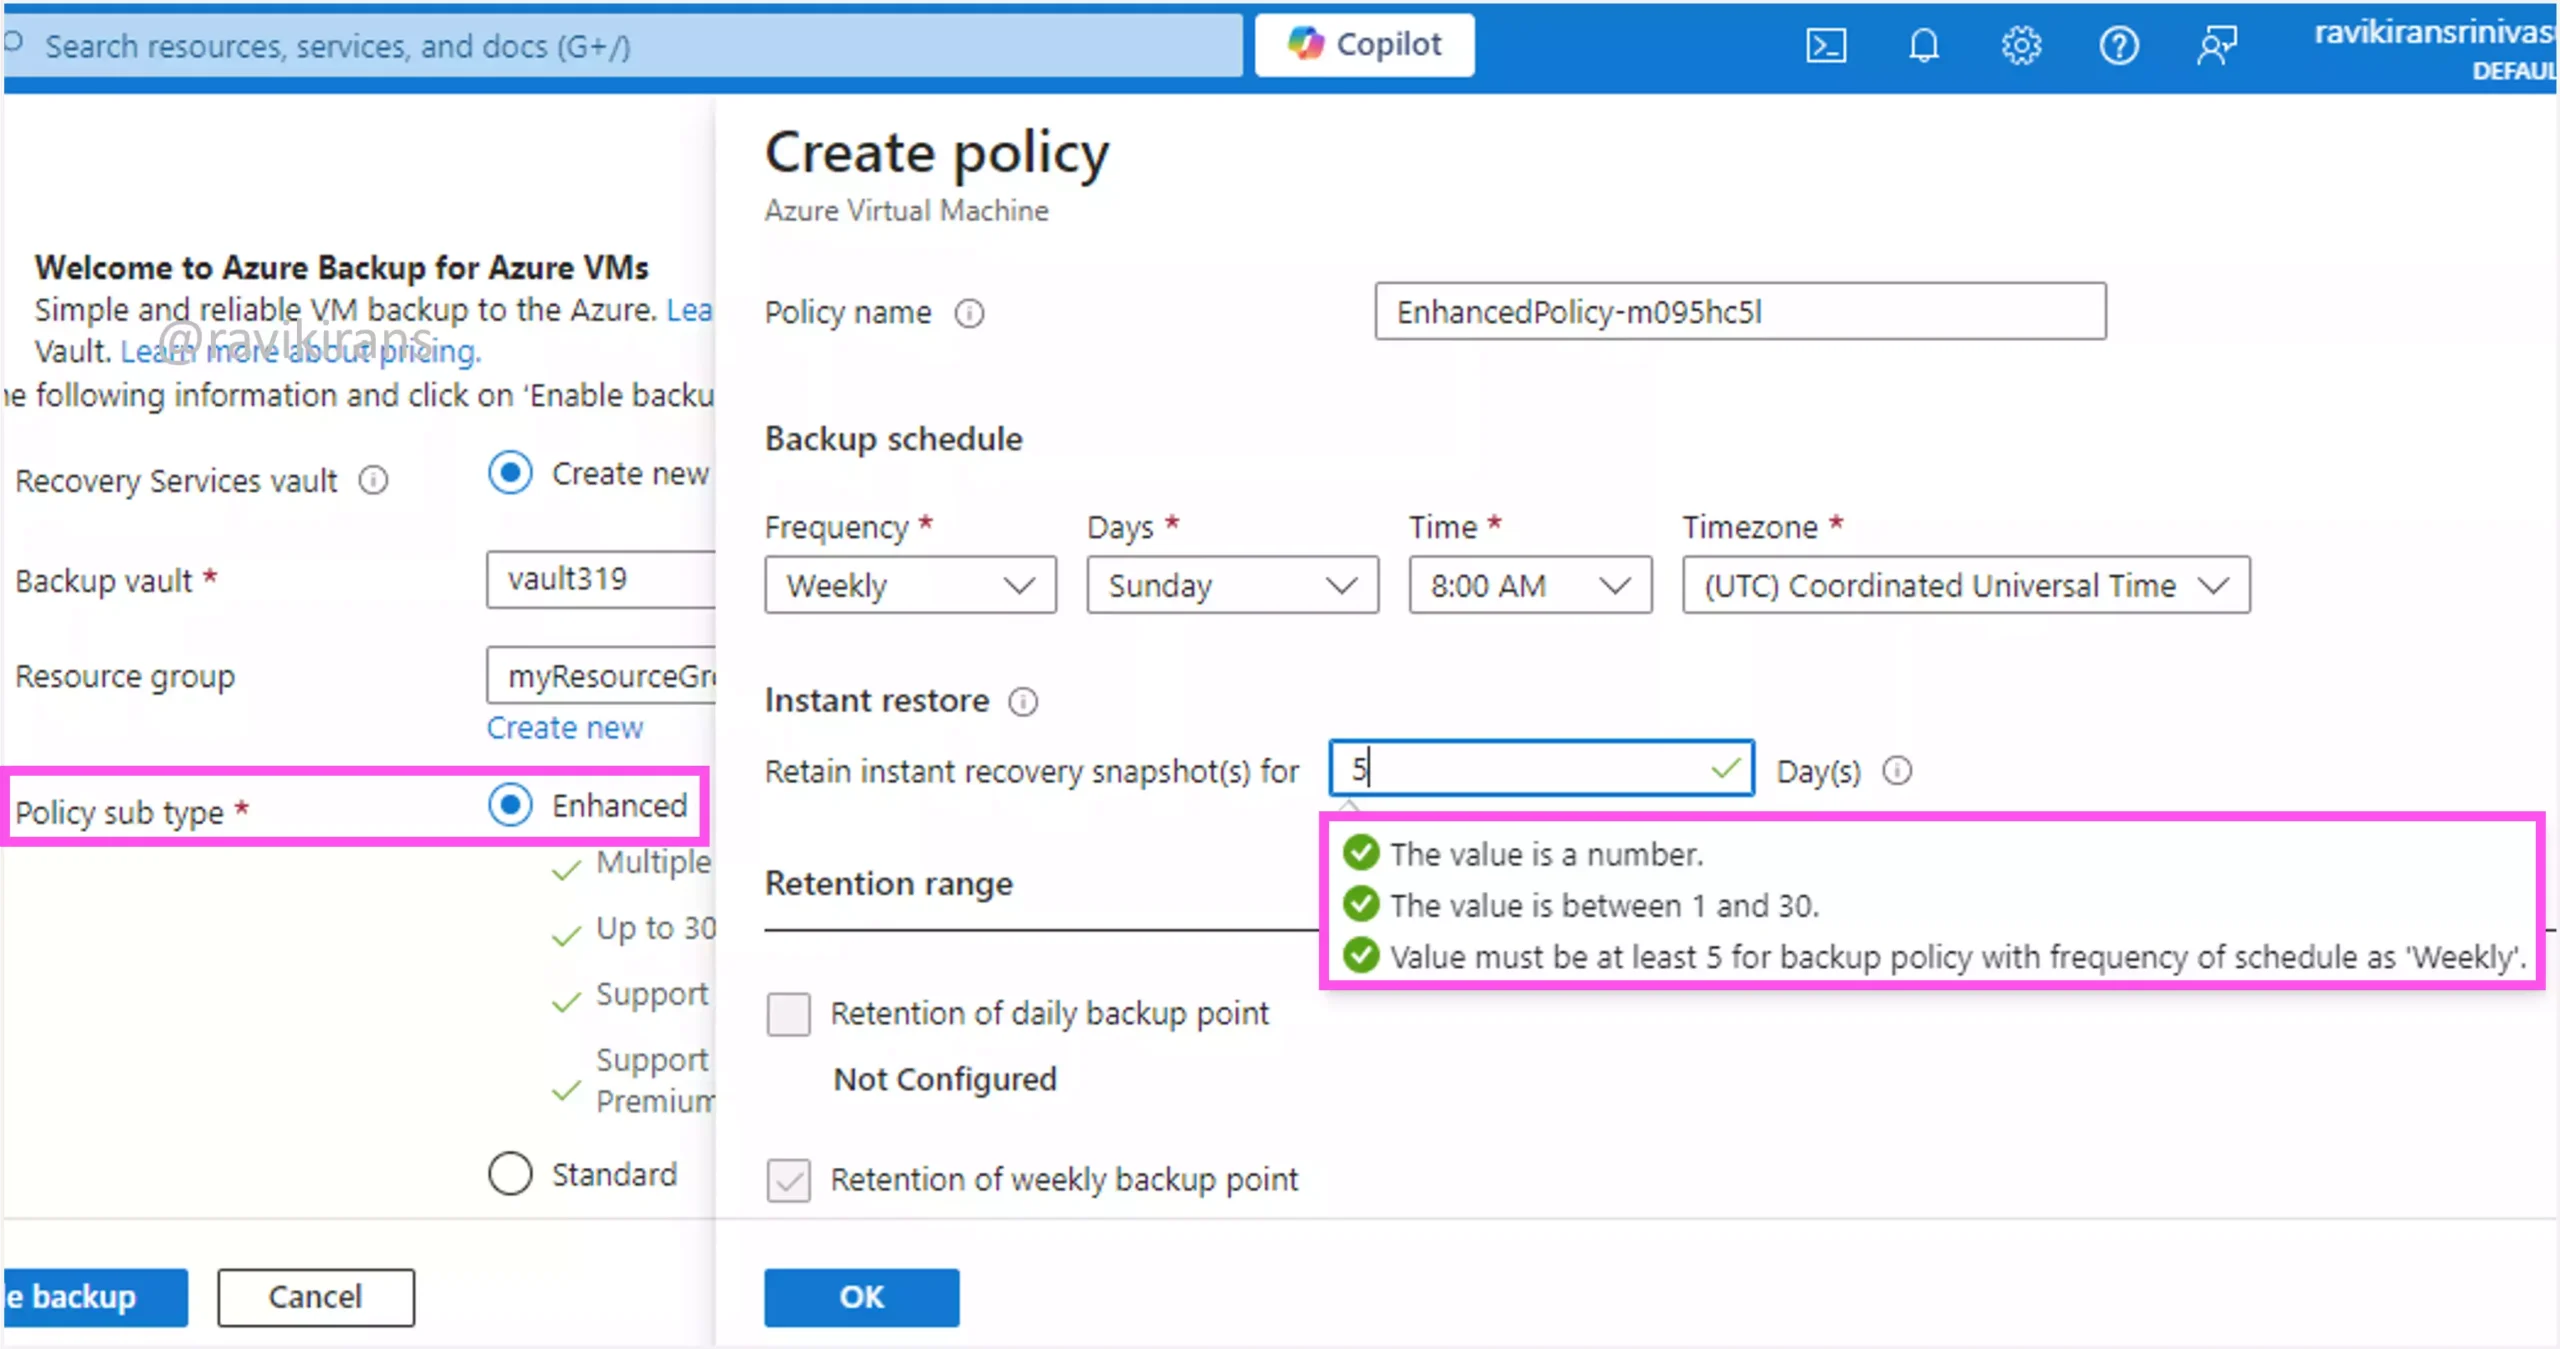Click 'The value is a number.' message
This screenshot has height=1349, width=2560.
(1546, 854)
